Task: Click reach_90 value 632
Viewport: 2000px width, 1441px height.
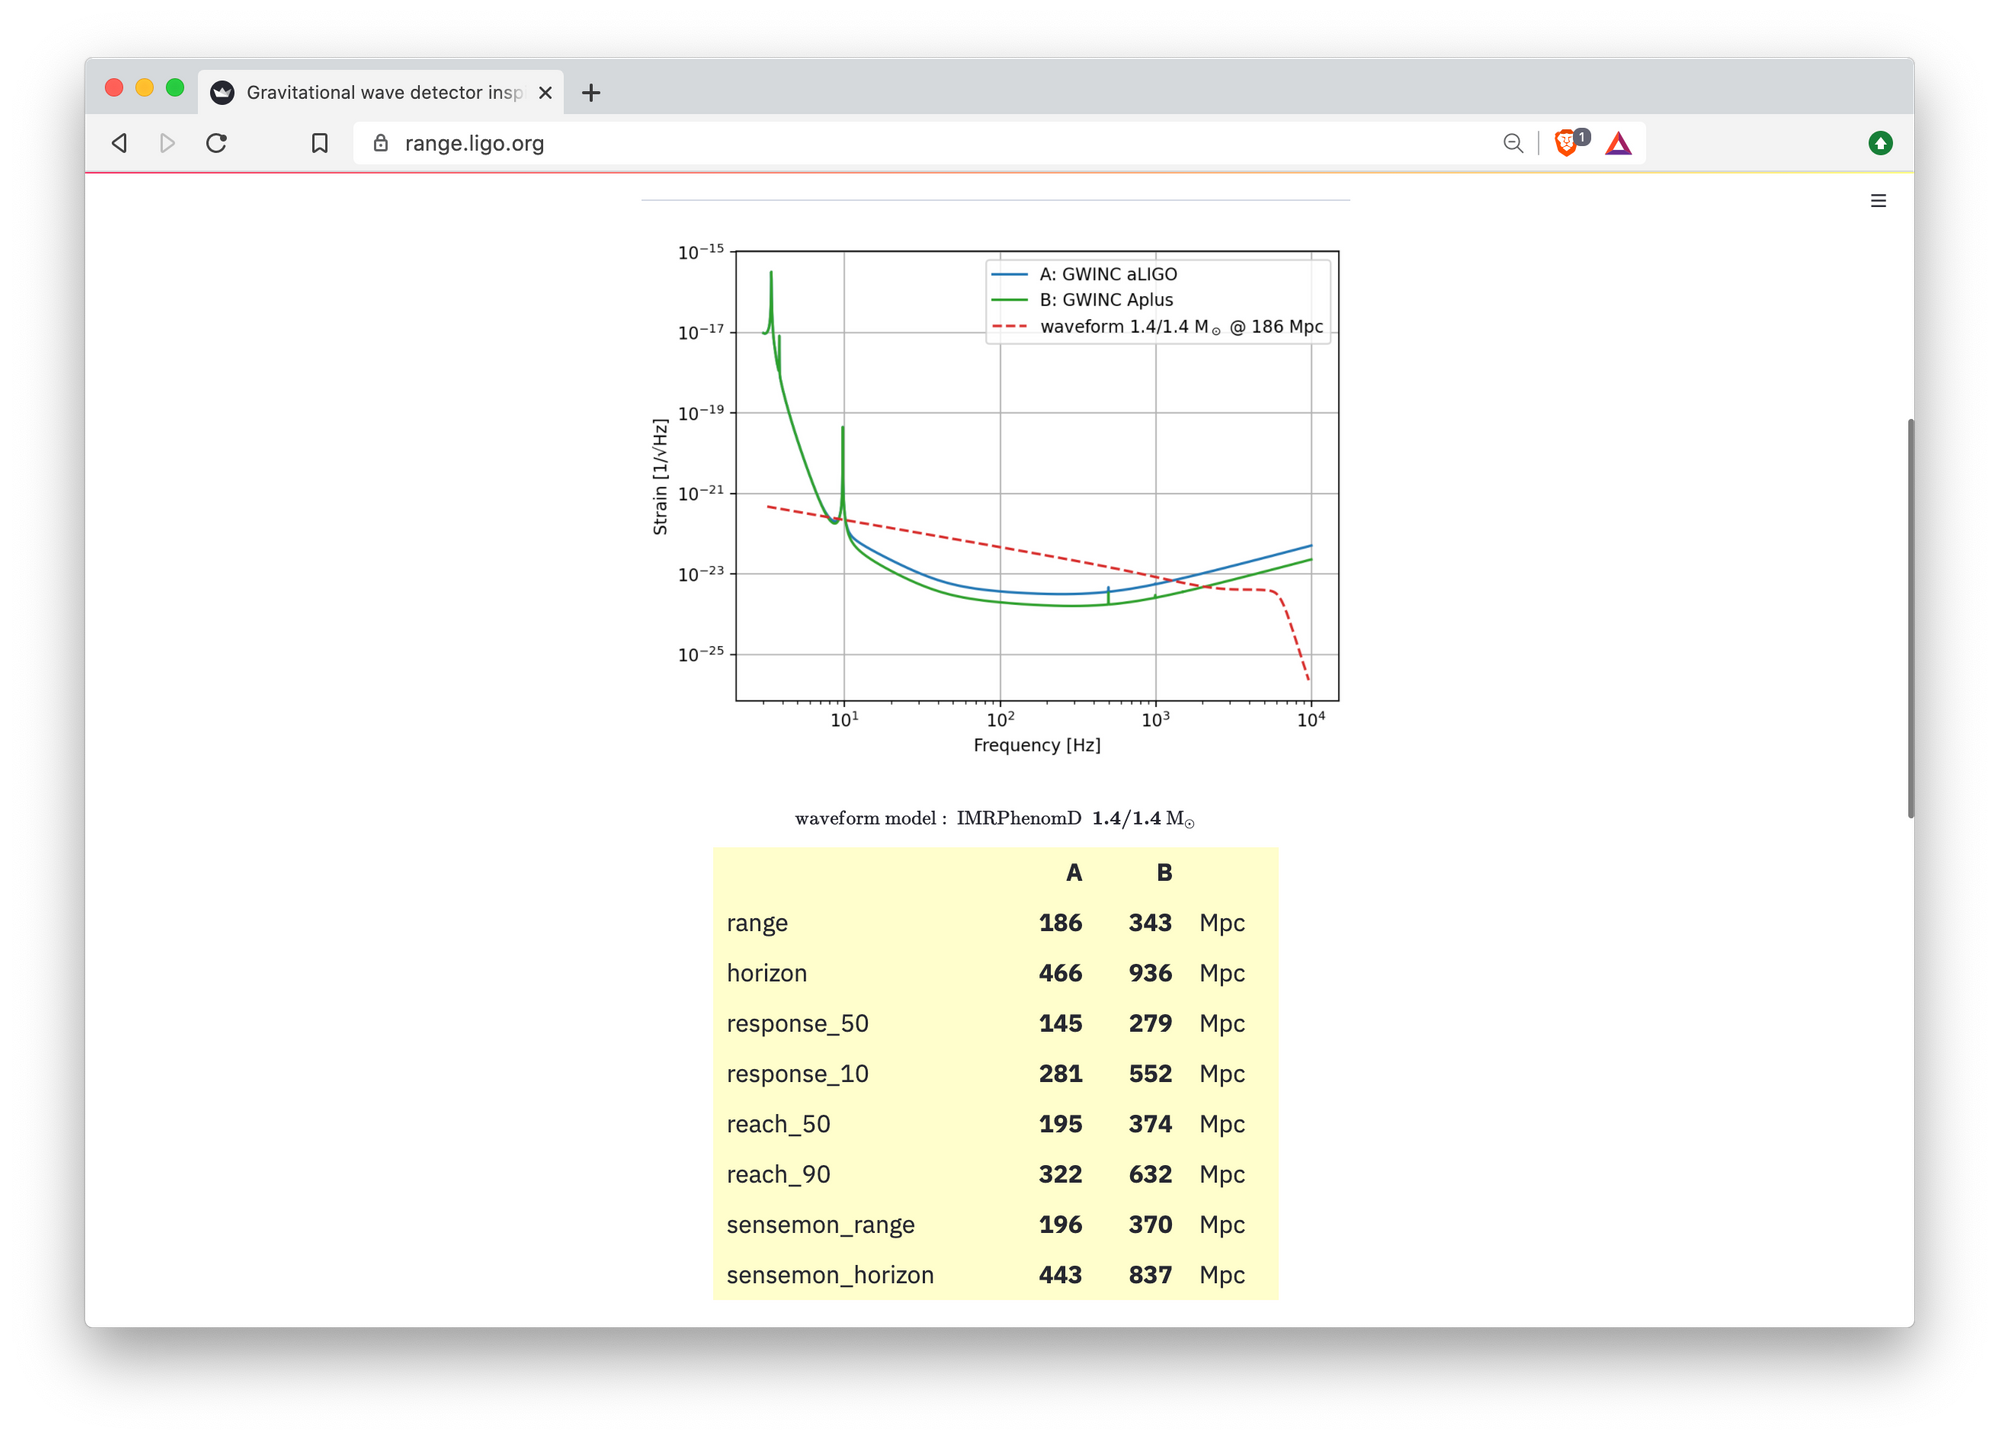Action: pyautogui.click(x=1150, y=1174)
